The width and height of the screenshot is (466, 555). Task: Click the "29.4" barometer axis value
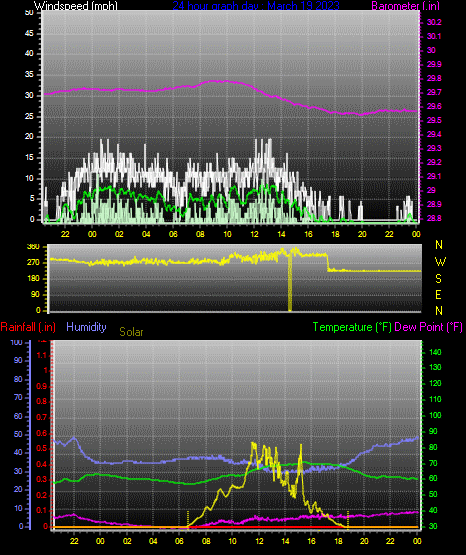[x=434, y=135]
